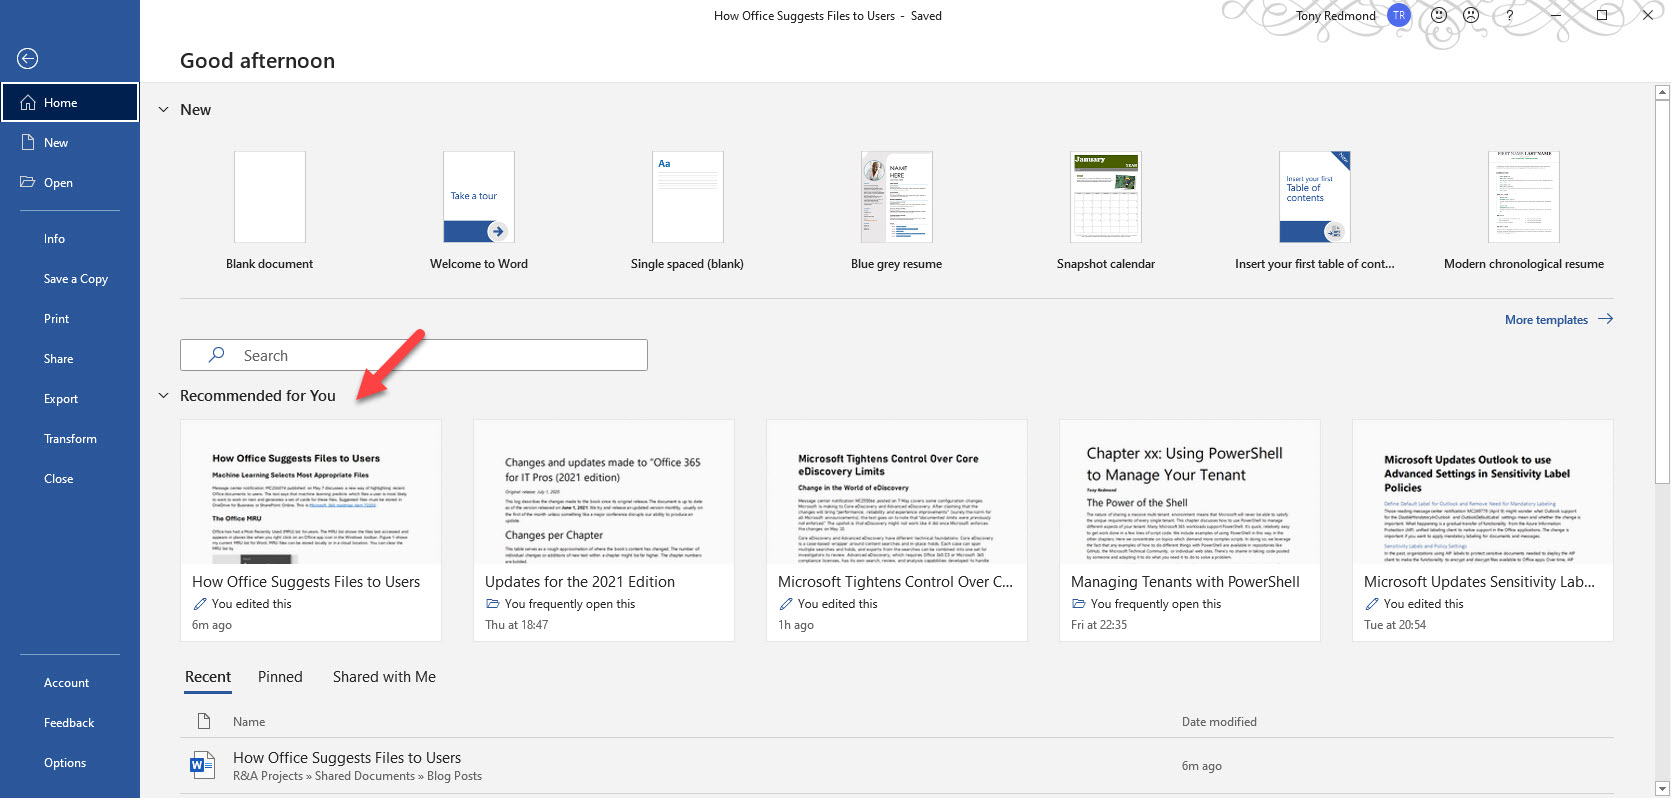
Task: Click the question mark Help icon
Action: point(1509,16)
